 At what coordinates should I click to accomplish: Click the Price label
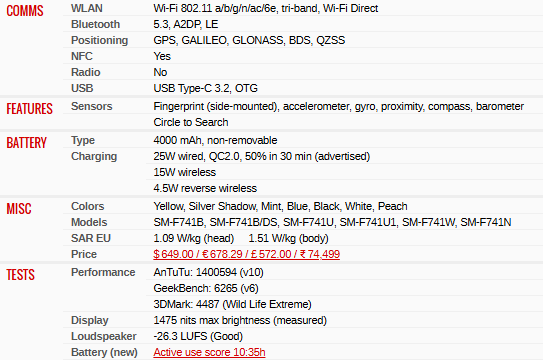pos(84,254)
